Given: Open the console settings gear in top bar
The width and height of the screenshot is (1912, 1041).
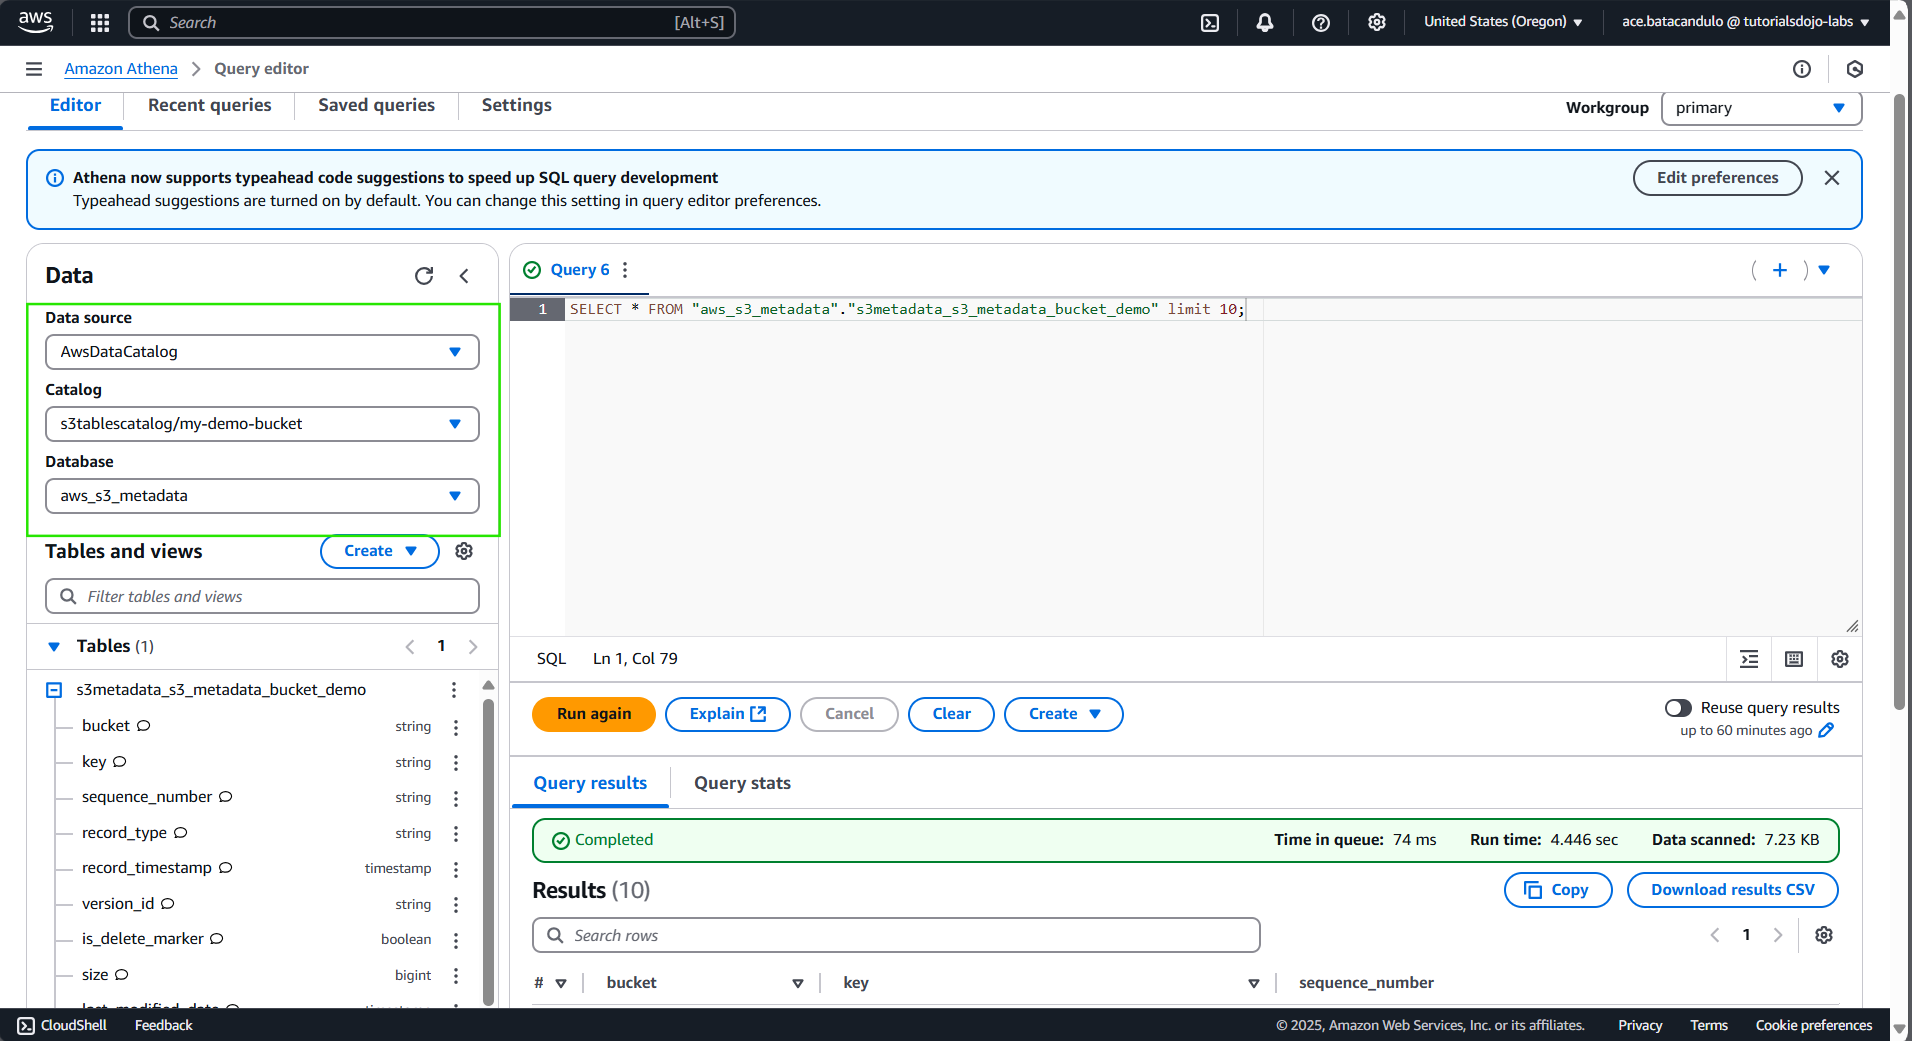Looking at the screenshot, I should 1377,22.
